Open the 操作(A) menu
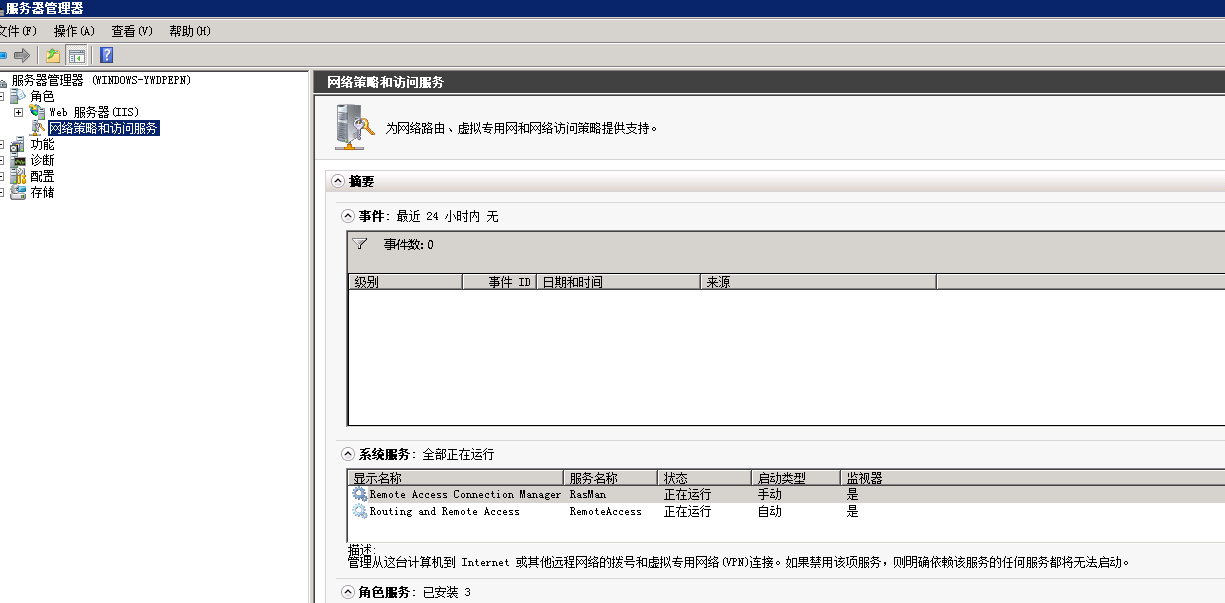Viewport: 1225px width, 603px height. click(74, 31)
